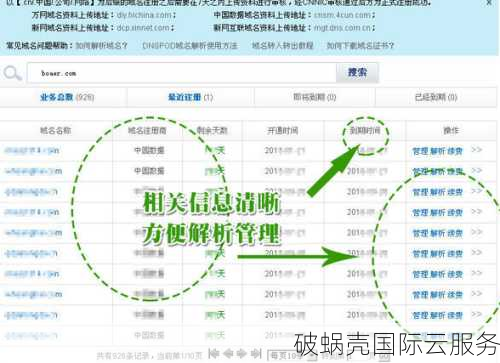
Task: Expand the >> arrow in the third row
Action: pos(477,191)
